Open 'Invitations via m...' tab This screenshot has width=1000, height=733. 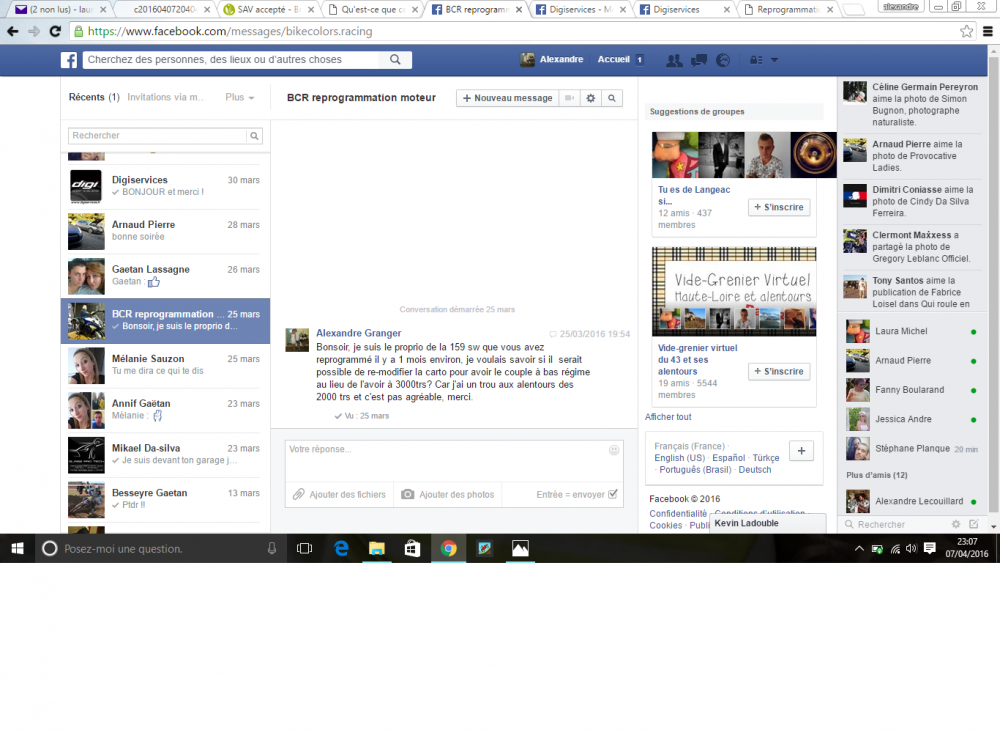[x=165, y=98]
